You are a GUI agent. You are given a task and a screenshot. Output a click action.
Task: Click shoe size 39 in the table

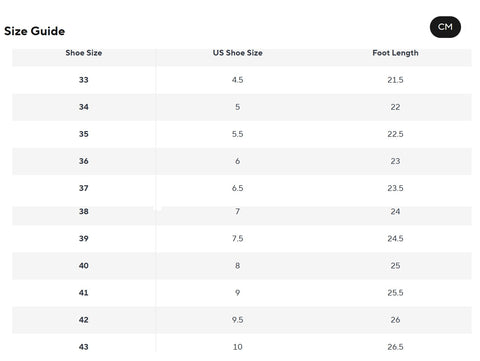point(84,238)
